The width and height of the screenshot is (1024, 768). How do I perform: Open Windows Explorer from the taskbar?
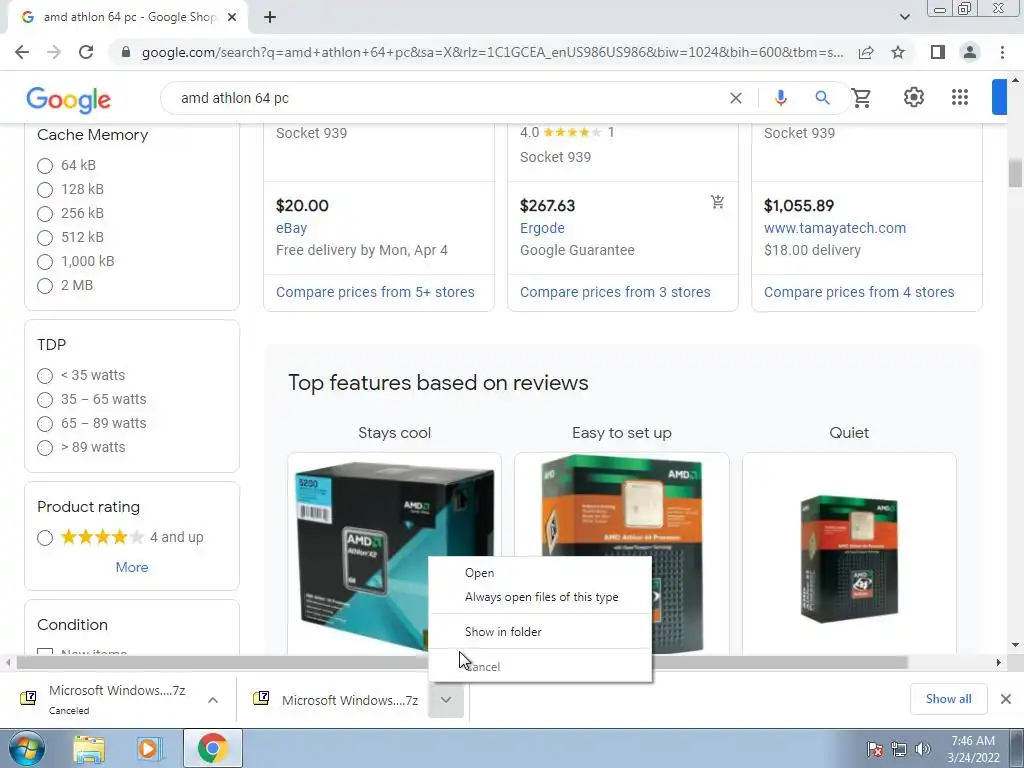coord(89,749)
